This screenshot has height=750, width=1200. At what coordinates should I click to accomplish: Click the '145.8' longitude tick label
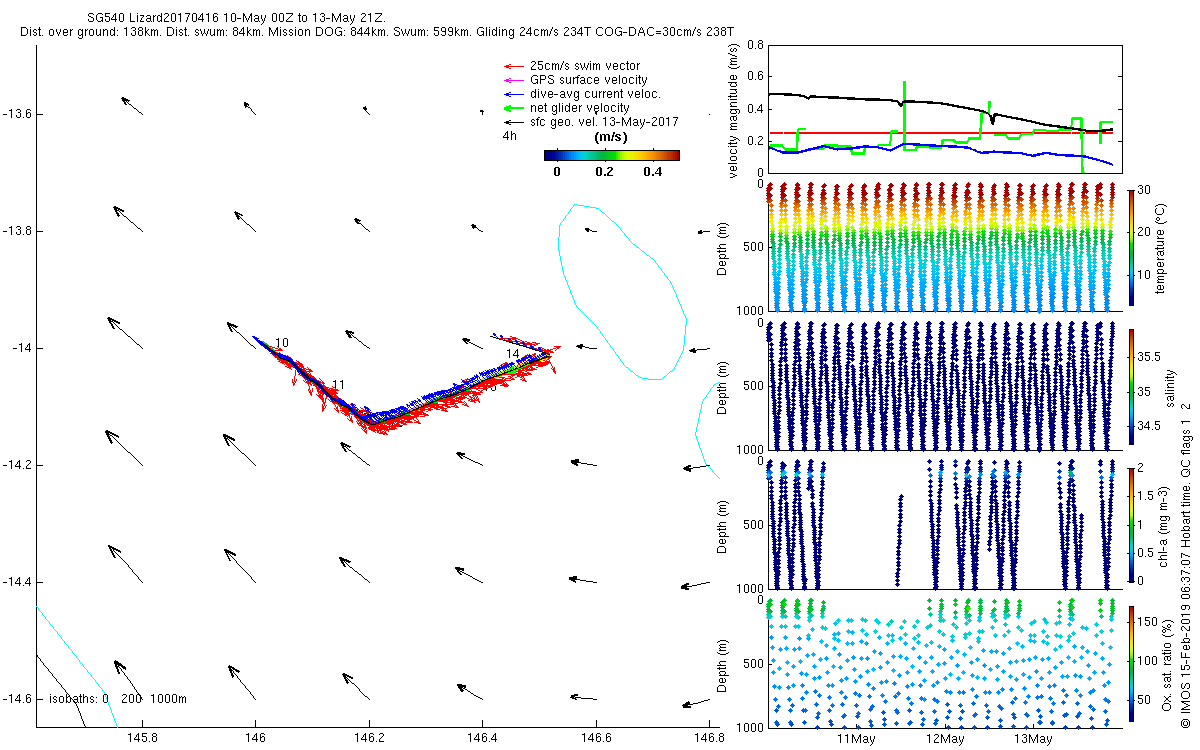(x=142, y=738)
